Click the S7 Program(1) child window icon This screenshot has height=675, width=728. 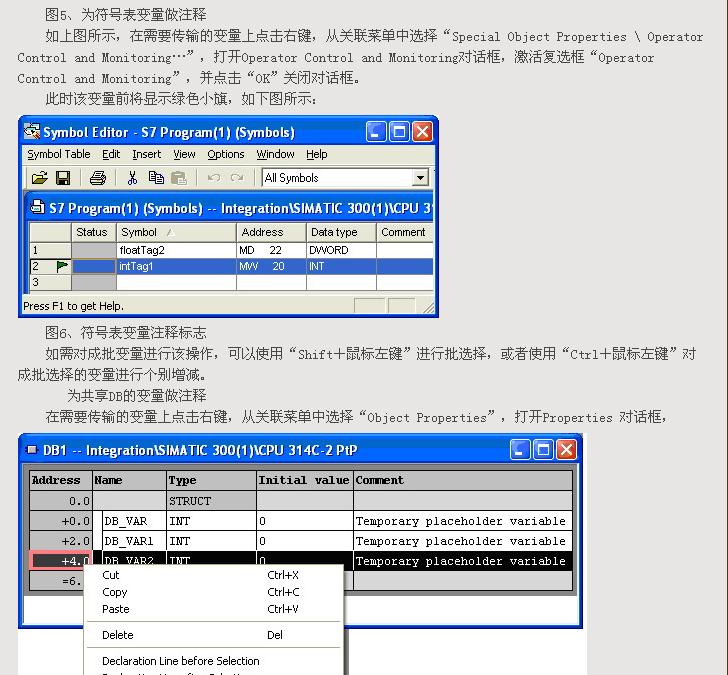37,208
